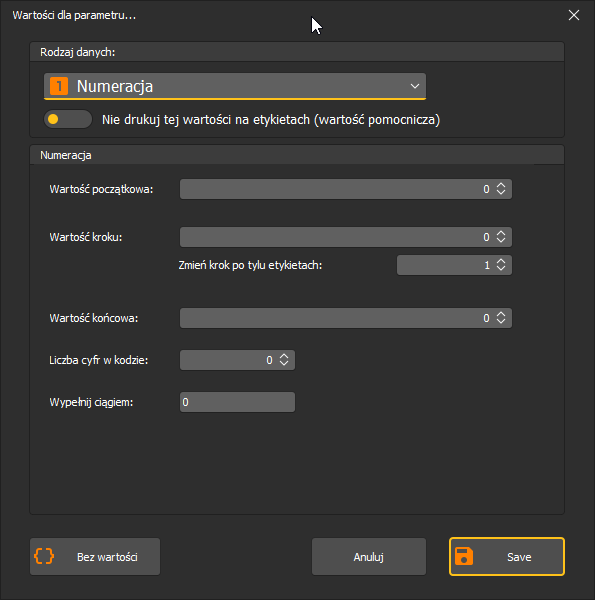
Task: Decrease Liczba cyfr w kodzie value
Action: 284,364
